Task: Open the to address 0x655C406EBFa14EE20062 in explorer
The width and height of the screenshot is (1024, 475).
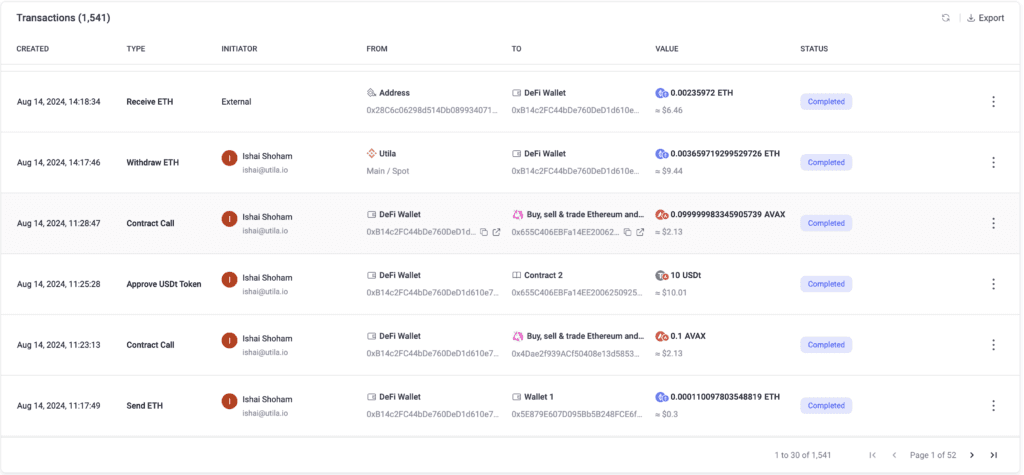Action: click(640, 232)
